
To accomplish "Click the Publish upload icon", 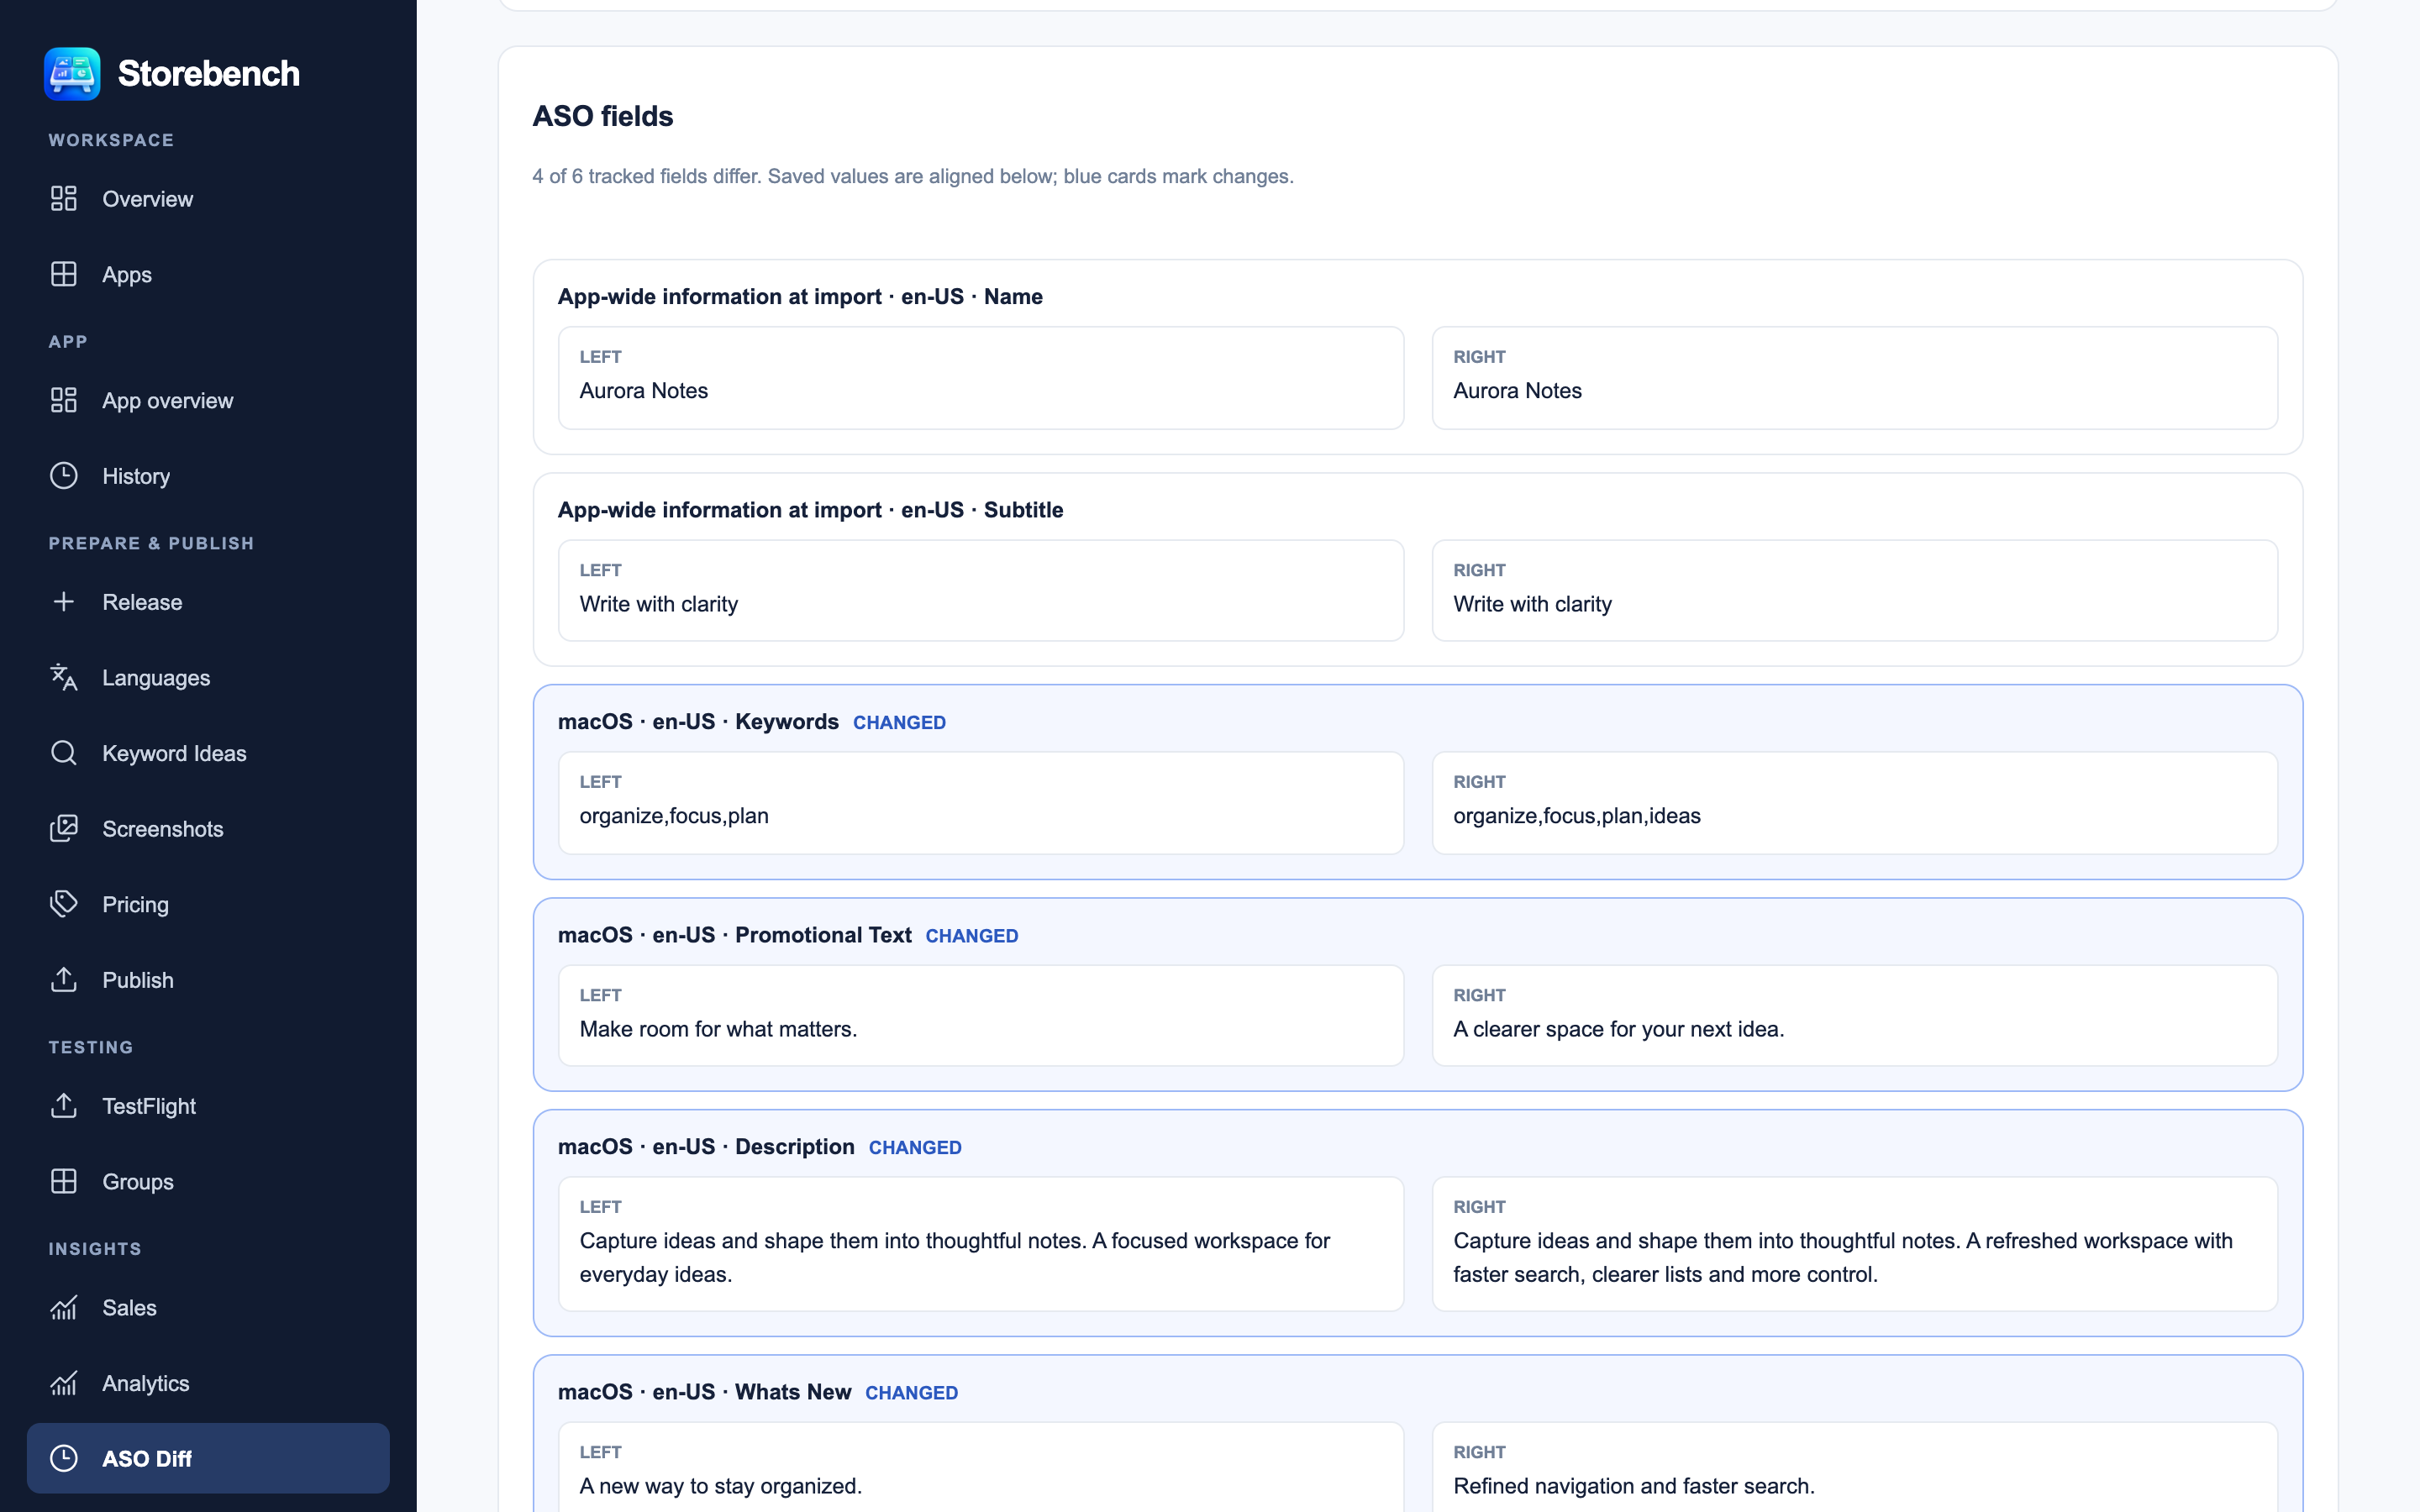I will pos(64,980).
